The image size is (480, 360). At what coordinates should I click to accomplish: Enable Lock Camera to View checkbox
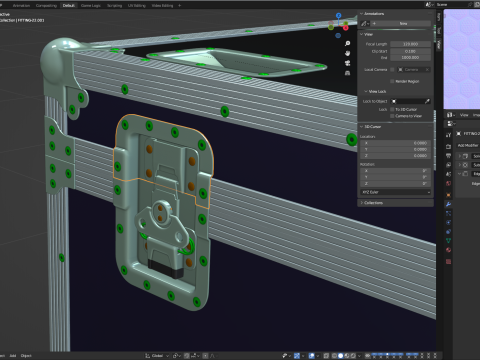[x=392, y=116]
